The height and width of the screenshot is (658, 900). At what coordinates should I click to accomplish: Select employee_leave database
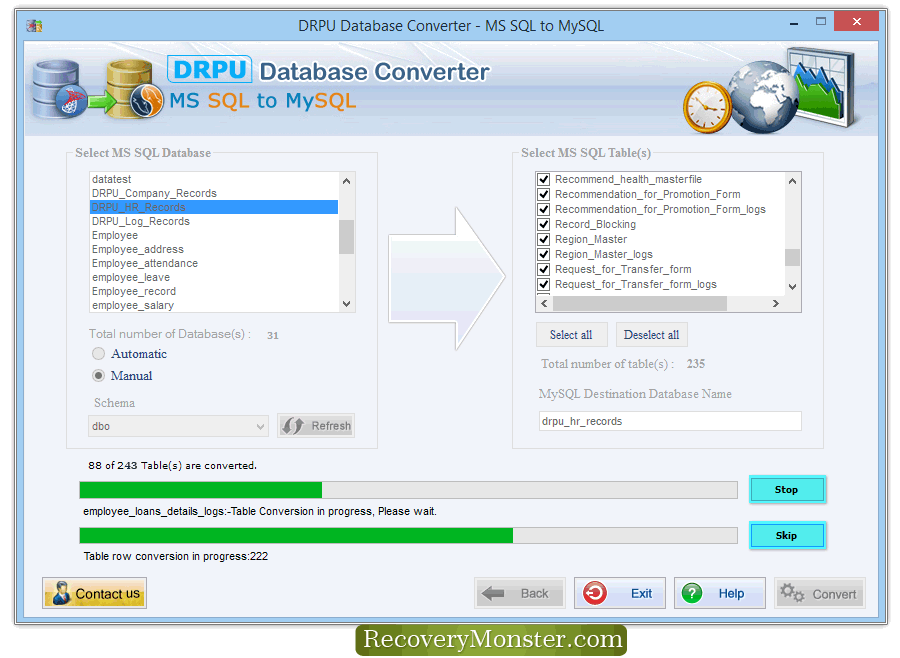[214, 277]
